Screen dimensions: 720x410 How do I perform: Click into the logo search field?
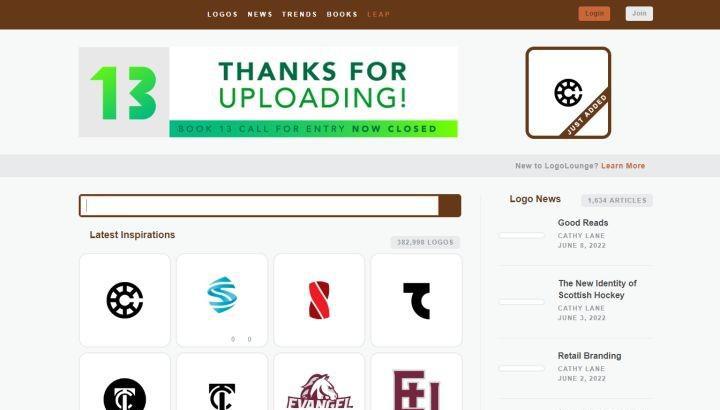(259, 206)
